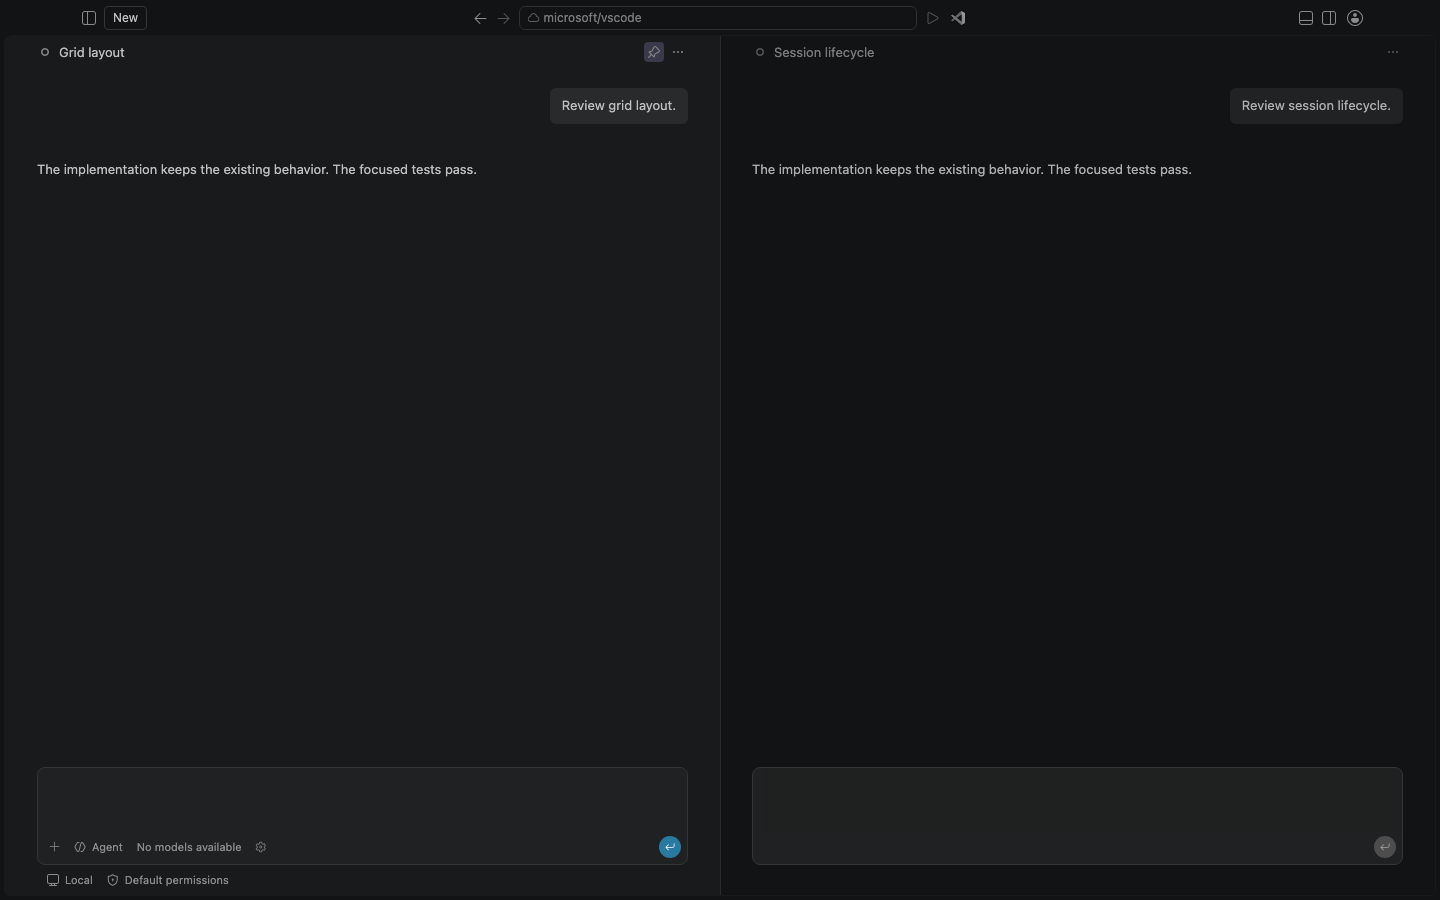Image resolution: width=1440 pixels, height=900 pixels.
Task: Select the Session lifecycle tab
Action: click(824, 52)
